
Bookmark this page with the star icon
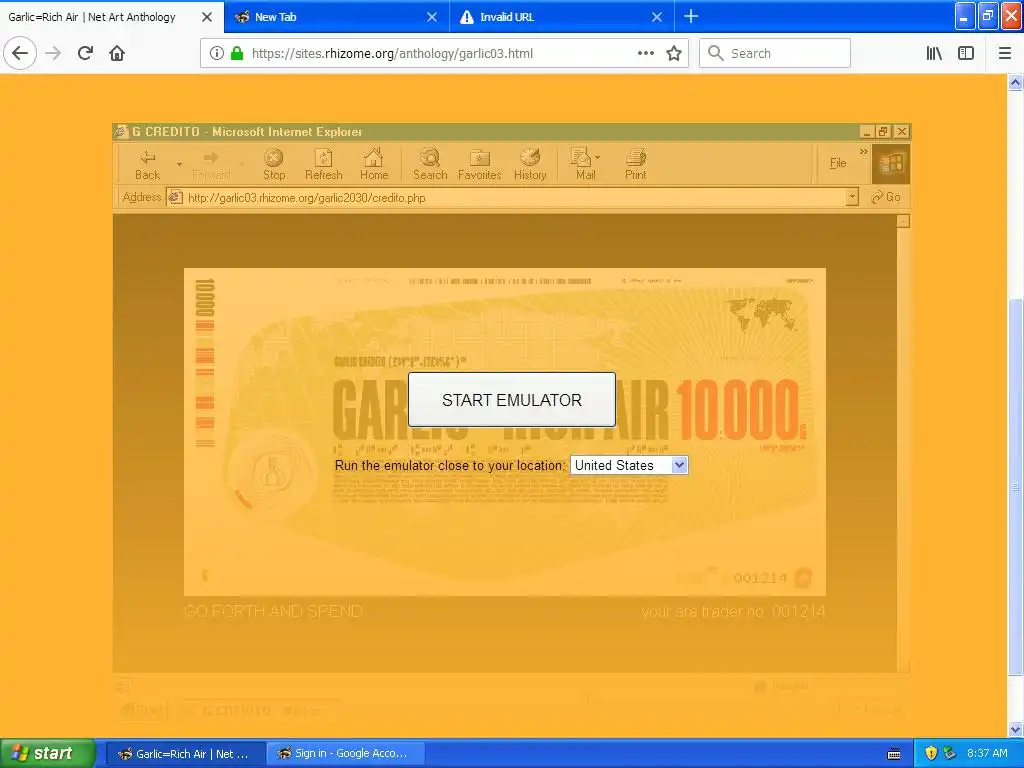click(x=674, y=54)
